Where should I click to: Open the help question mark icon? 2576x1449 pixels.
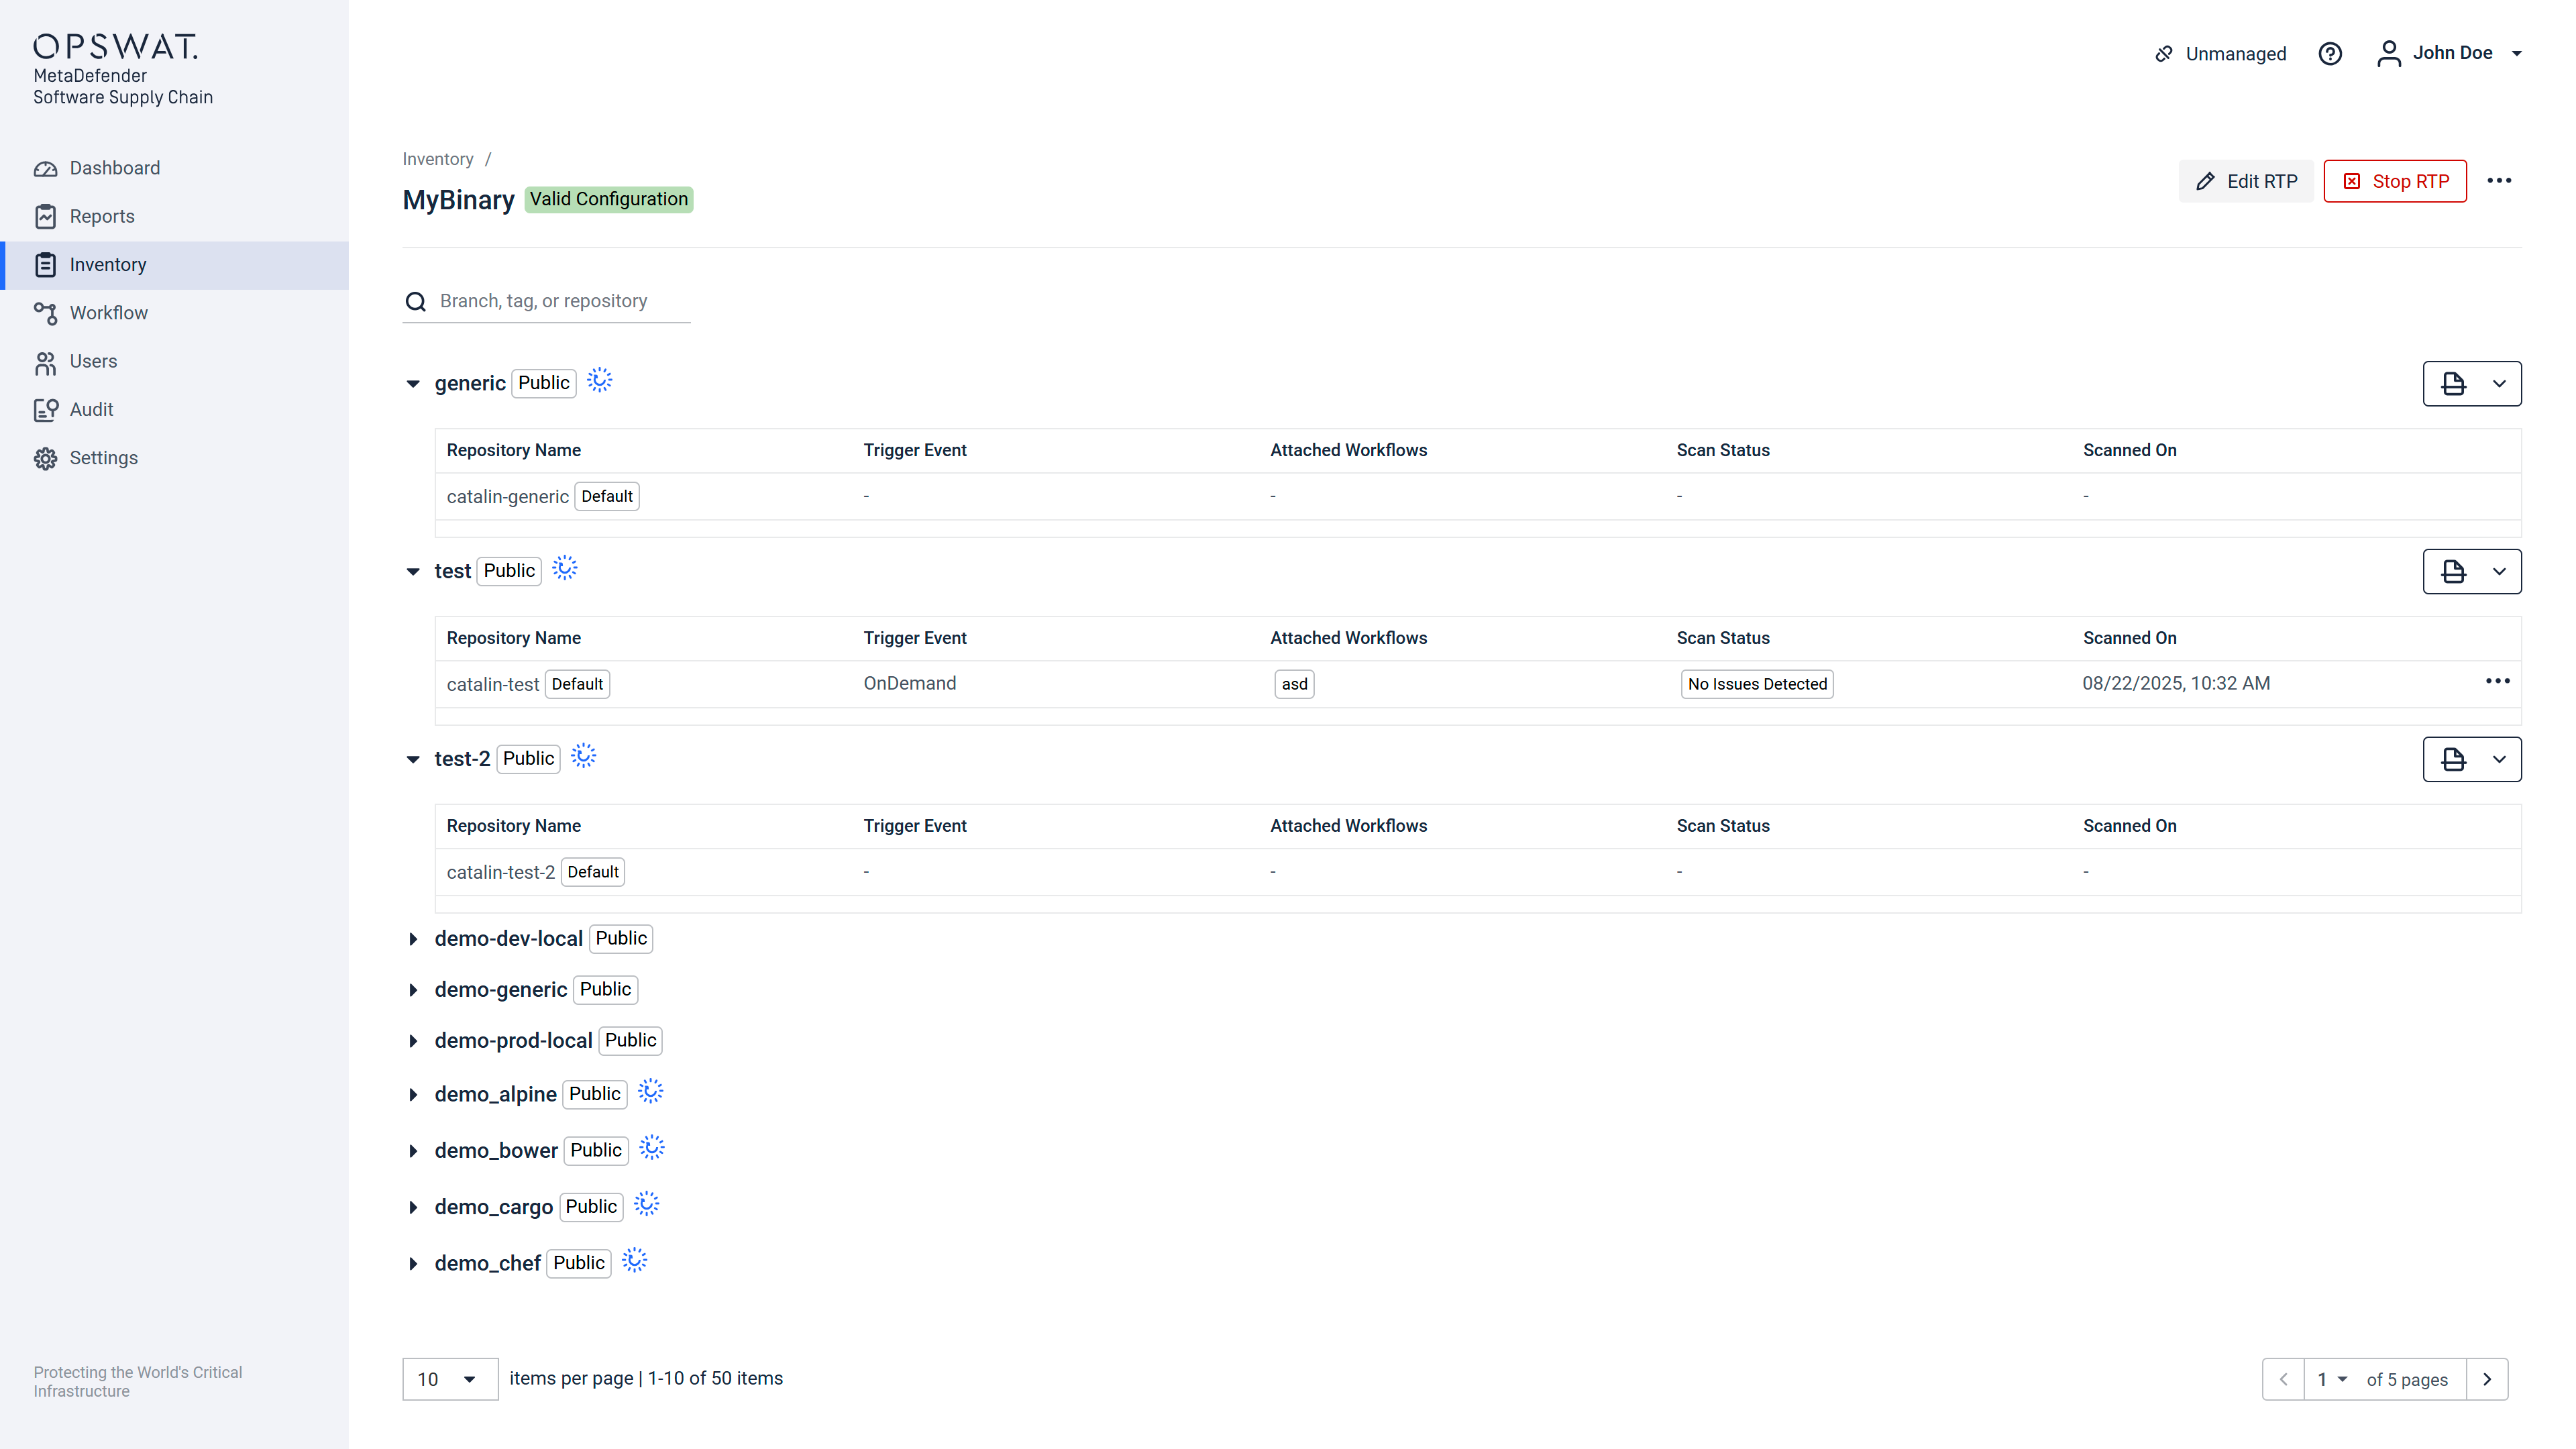(2330, 54)
